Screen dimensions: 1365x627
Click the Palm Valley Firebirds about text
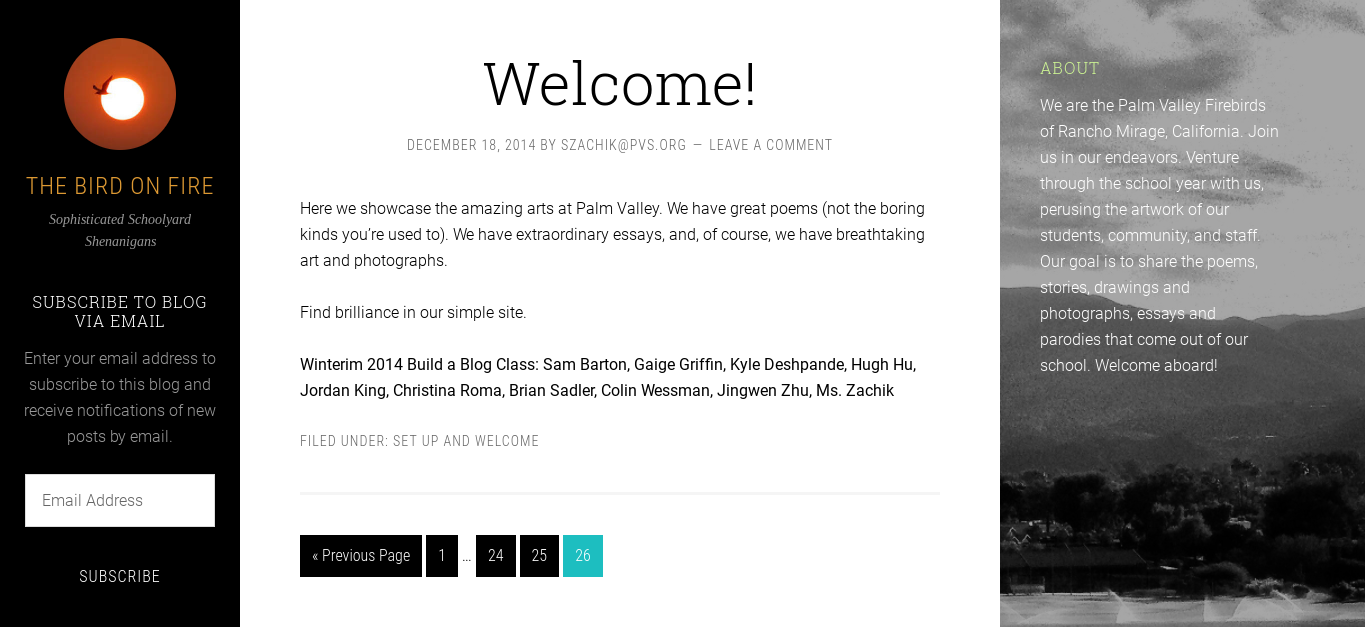pyautogui.click(x=1159, y=235)
